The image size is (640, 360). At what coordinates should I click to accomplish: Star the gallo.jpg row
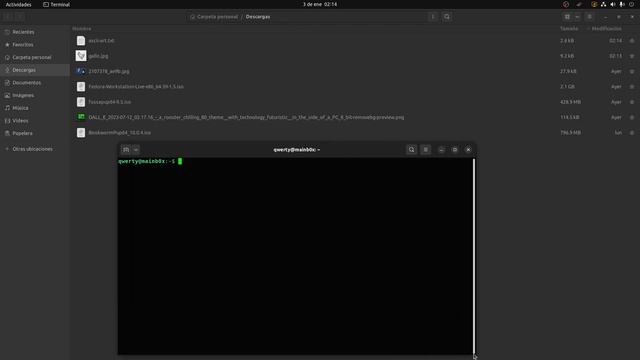pyautogui.click(x=632, y=56)
